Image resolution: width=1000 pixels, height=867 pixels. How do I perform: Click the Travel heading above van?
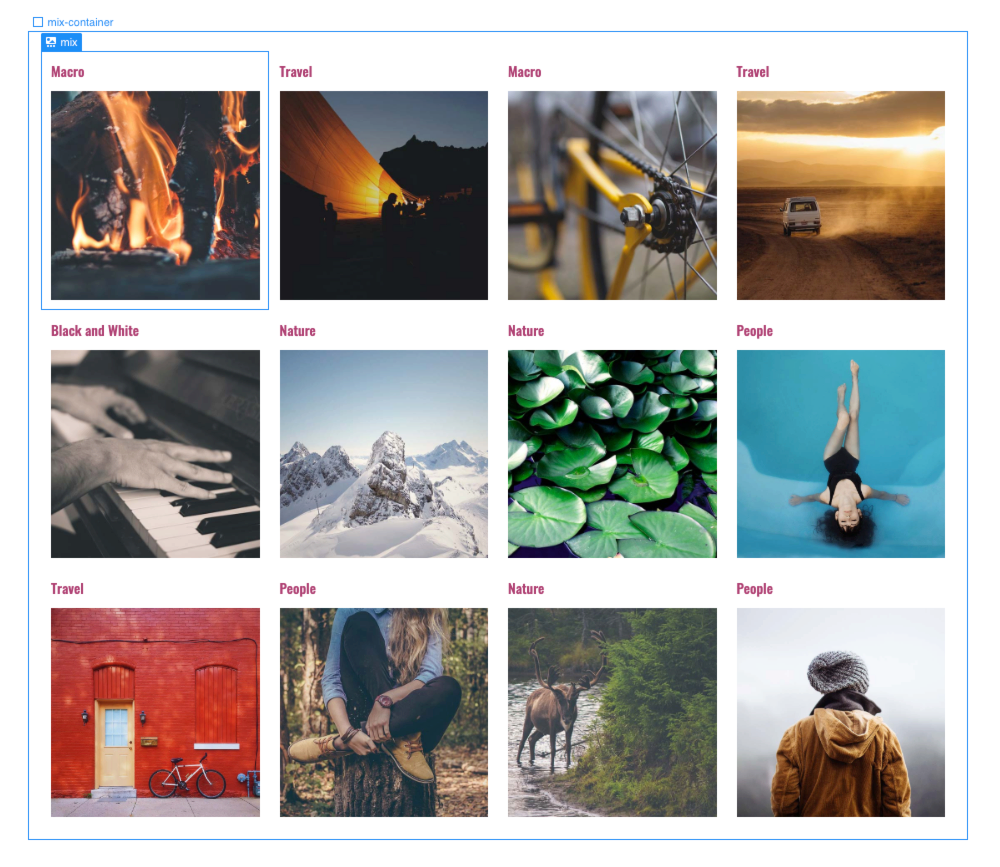(753, 72)
